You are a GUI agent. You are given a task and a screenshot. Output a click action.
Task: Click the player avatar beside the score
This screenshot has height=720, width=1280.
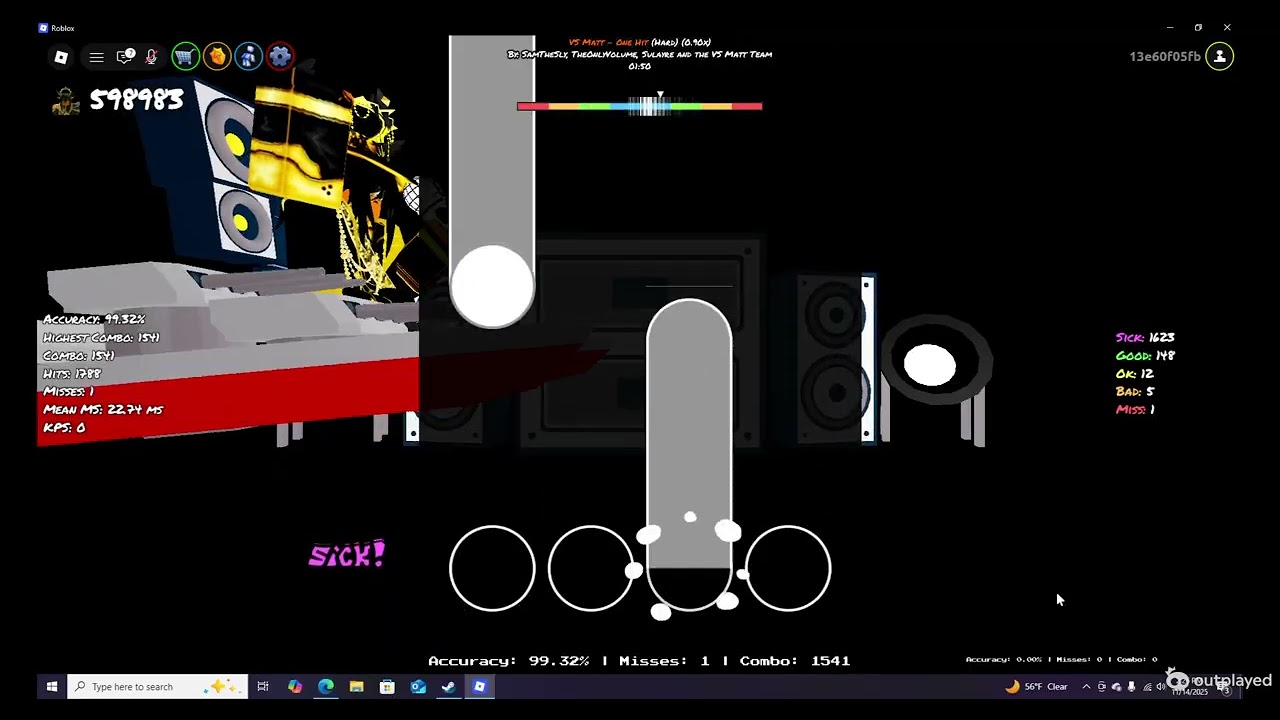coord(66,101)
